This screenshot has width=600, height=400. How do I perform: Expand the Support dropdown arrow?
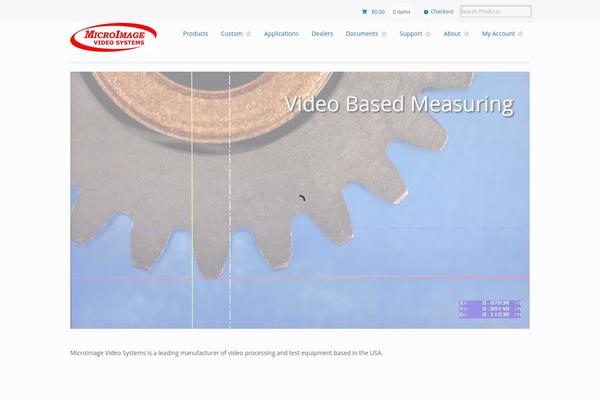tap(428, 34)
